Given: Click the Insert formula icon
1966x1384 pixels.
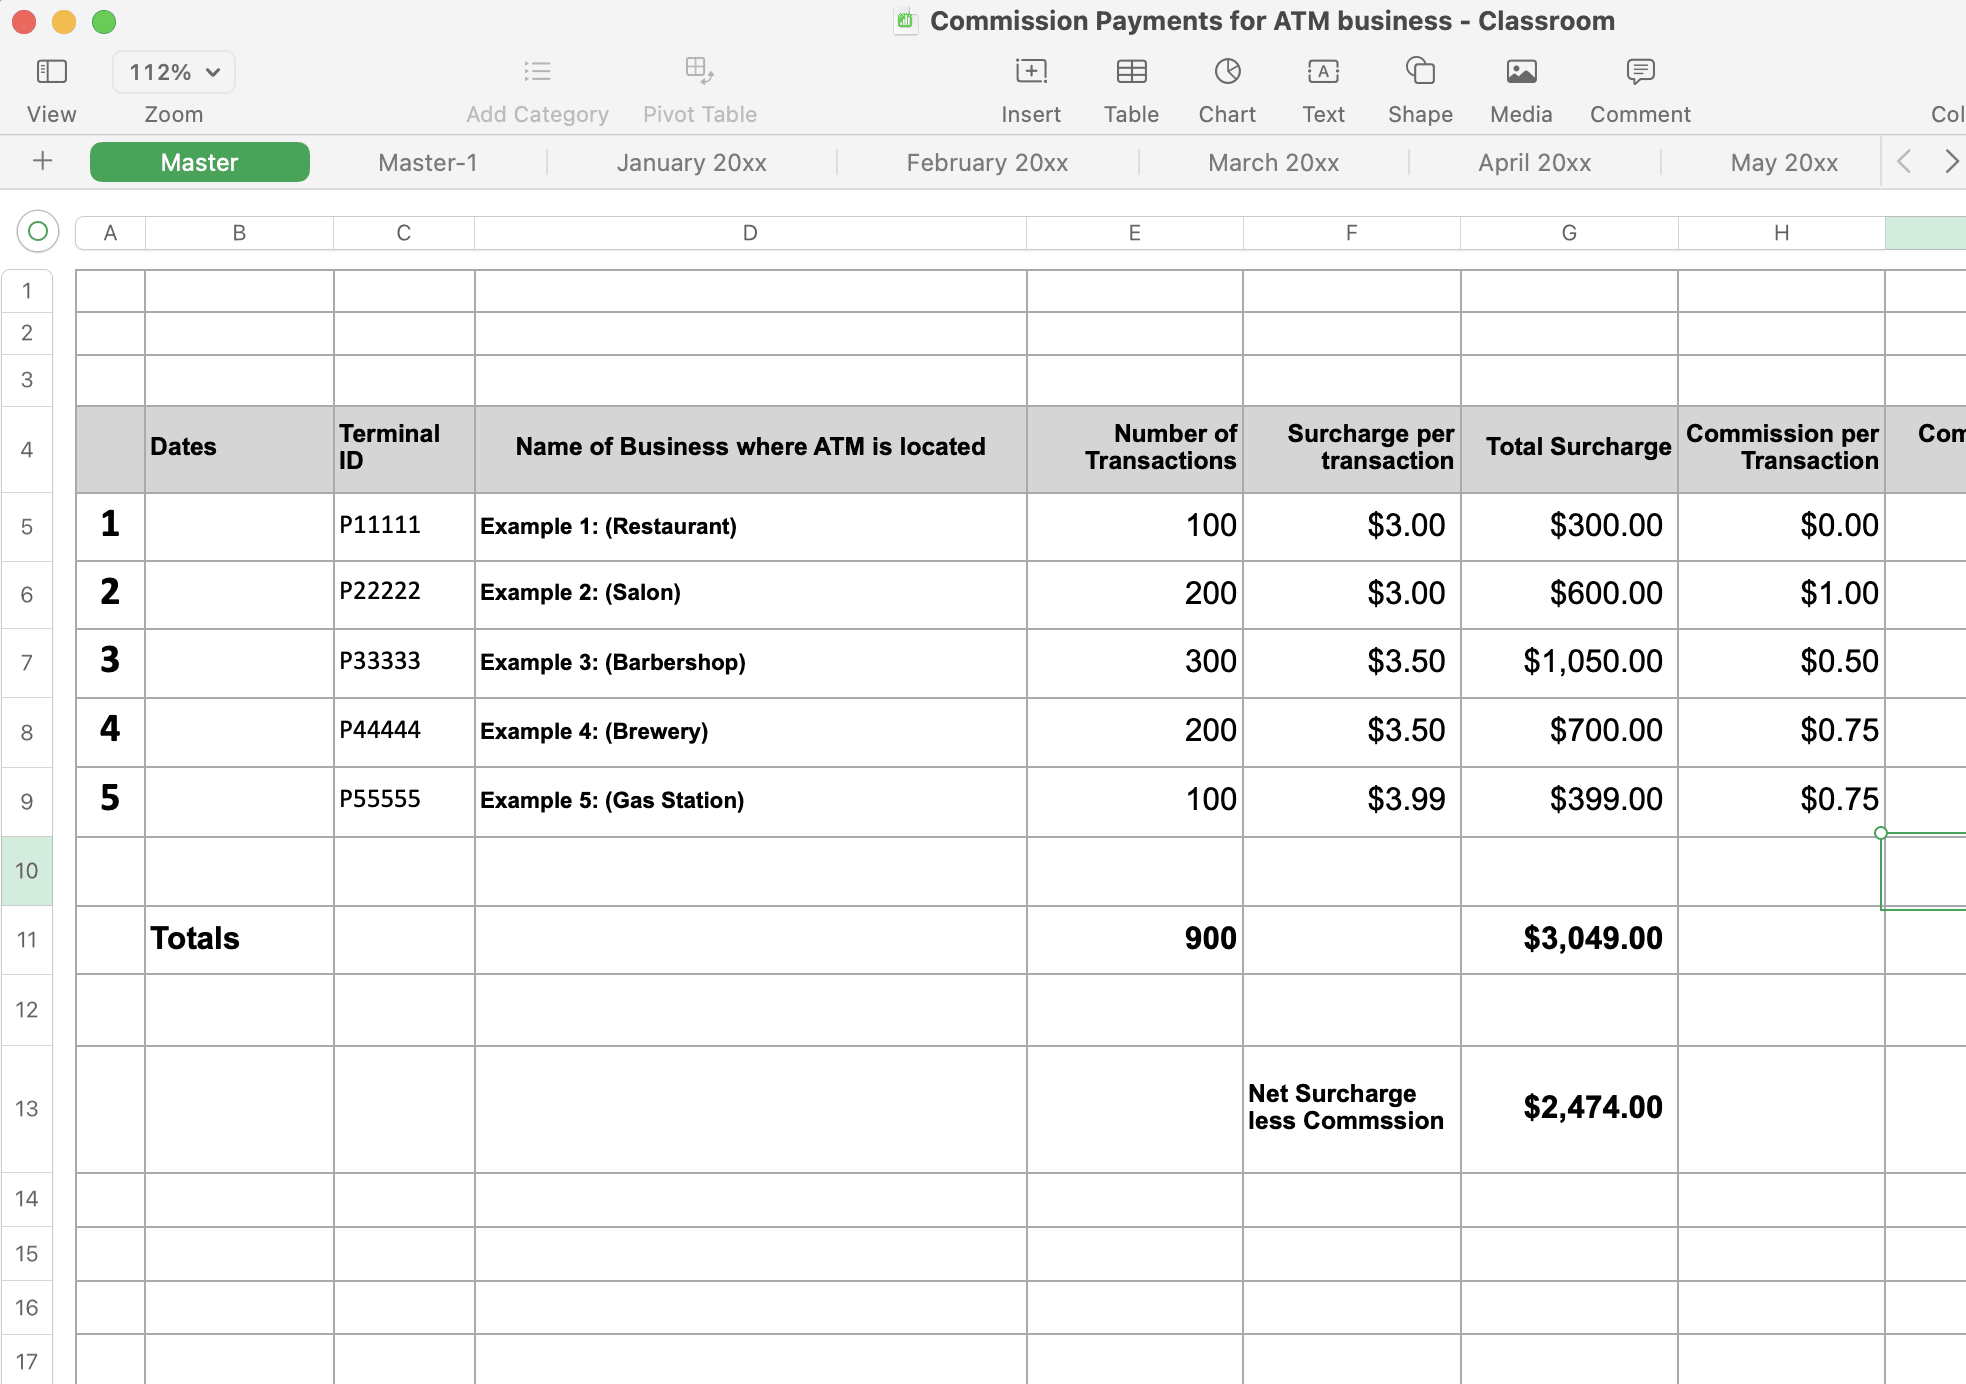Looking at the screenshot, I should point(1031,72).
